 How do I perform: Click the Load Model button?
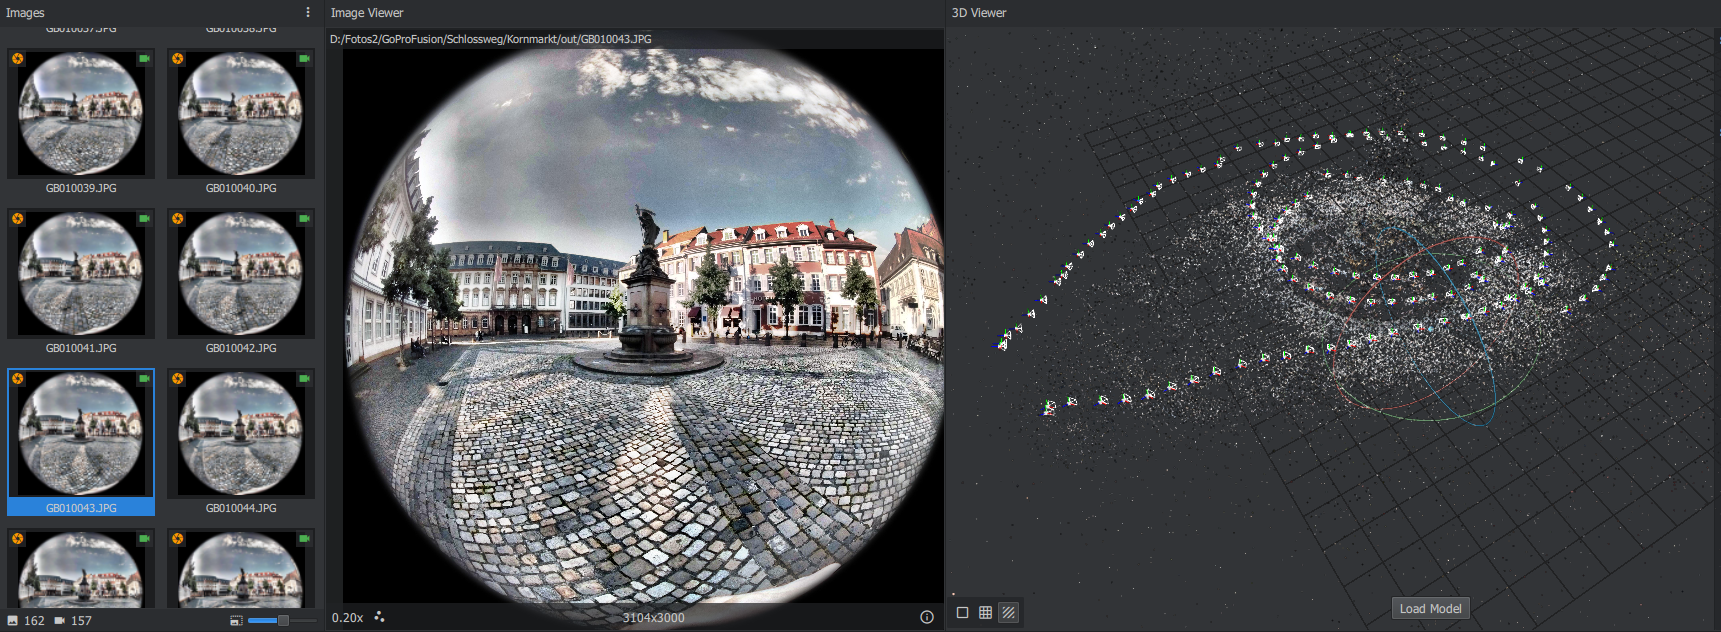click(1431, 608)
